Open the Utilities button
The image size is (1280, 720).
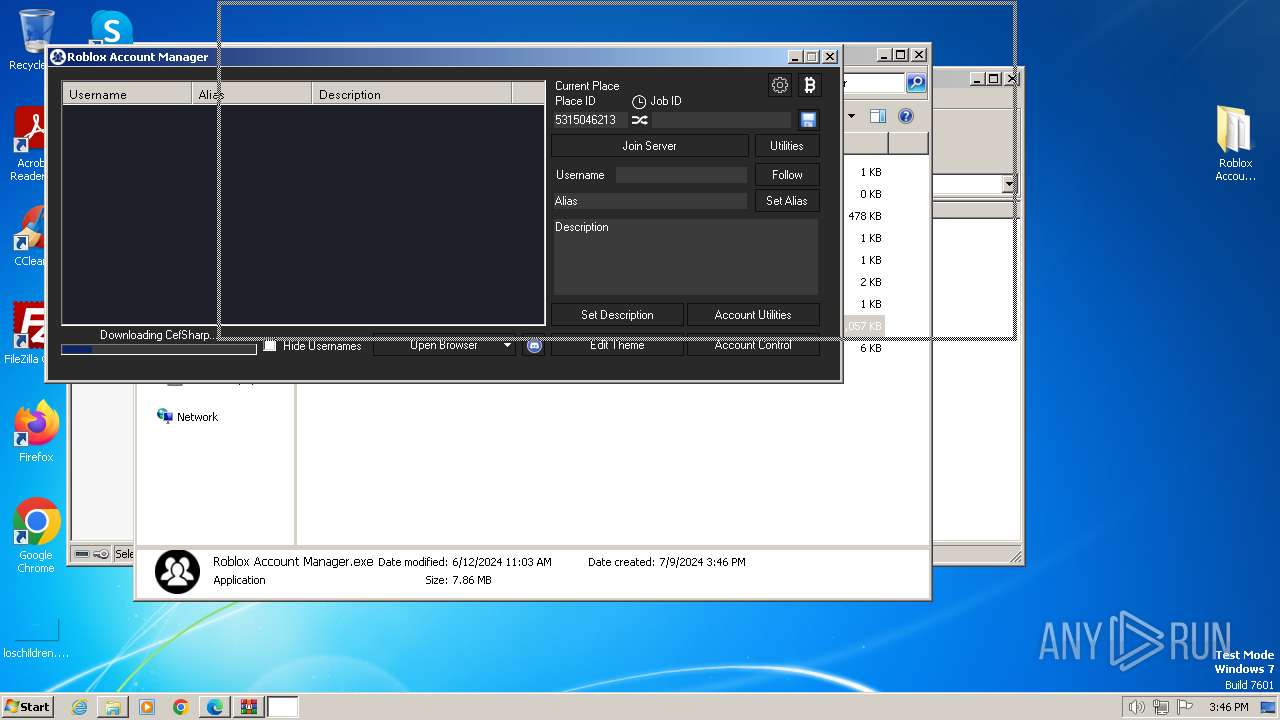pos(787,146)
